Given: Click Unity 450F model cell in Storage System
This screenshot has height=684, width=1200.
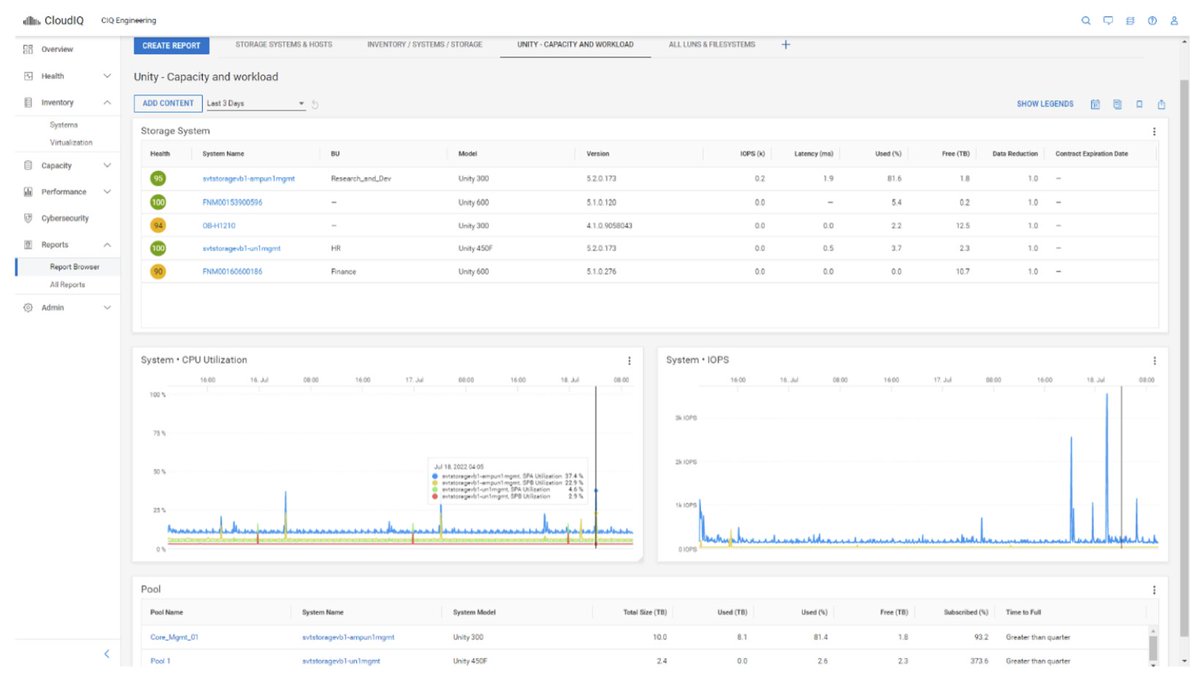Looking at the screenshot, I should (476, 248).
